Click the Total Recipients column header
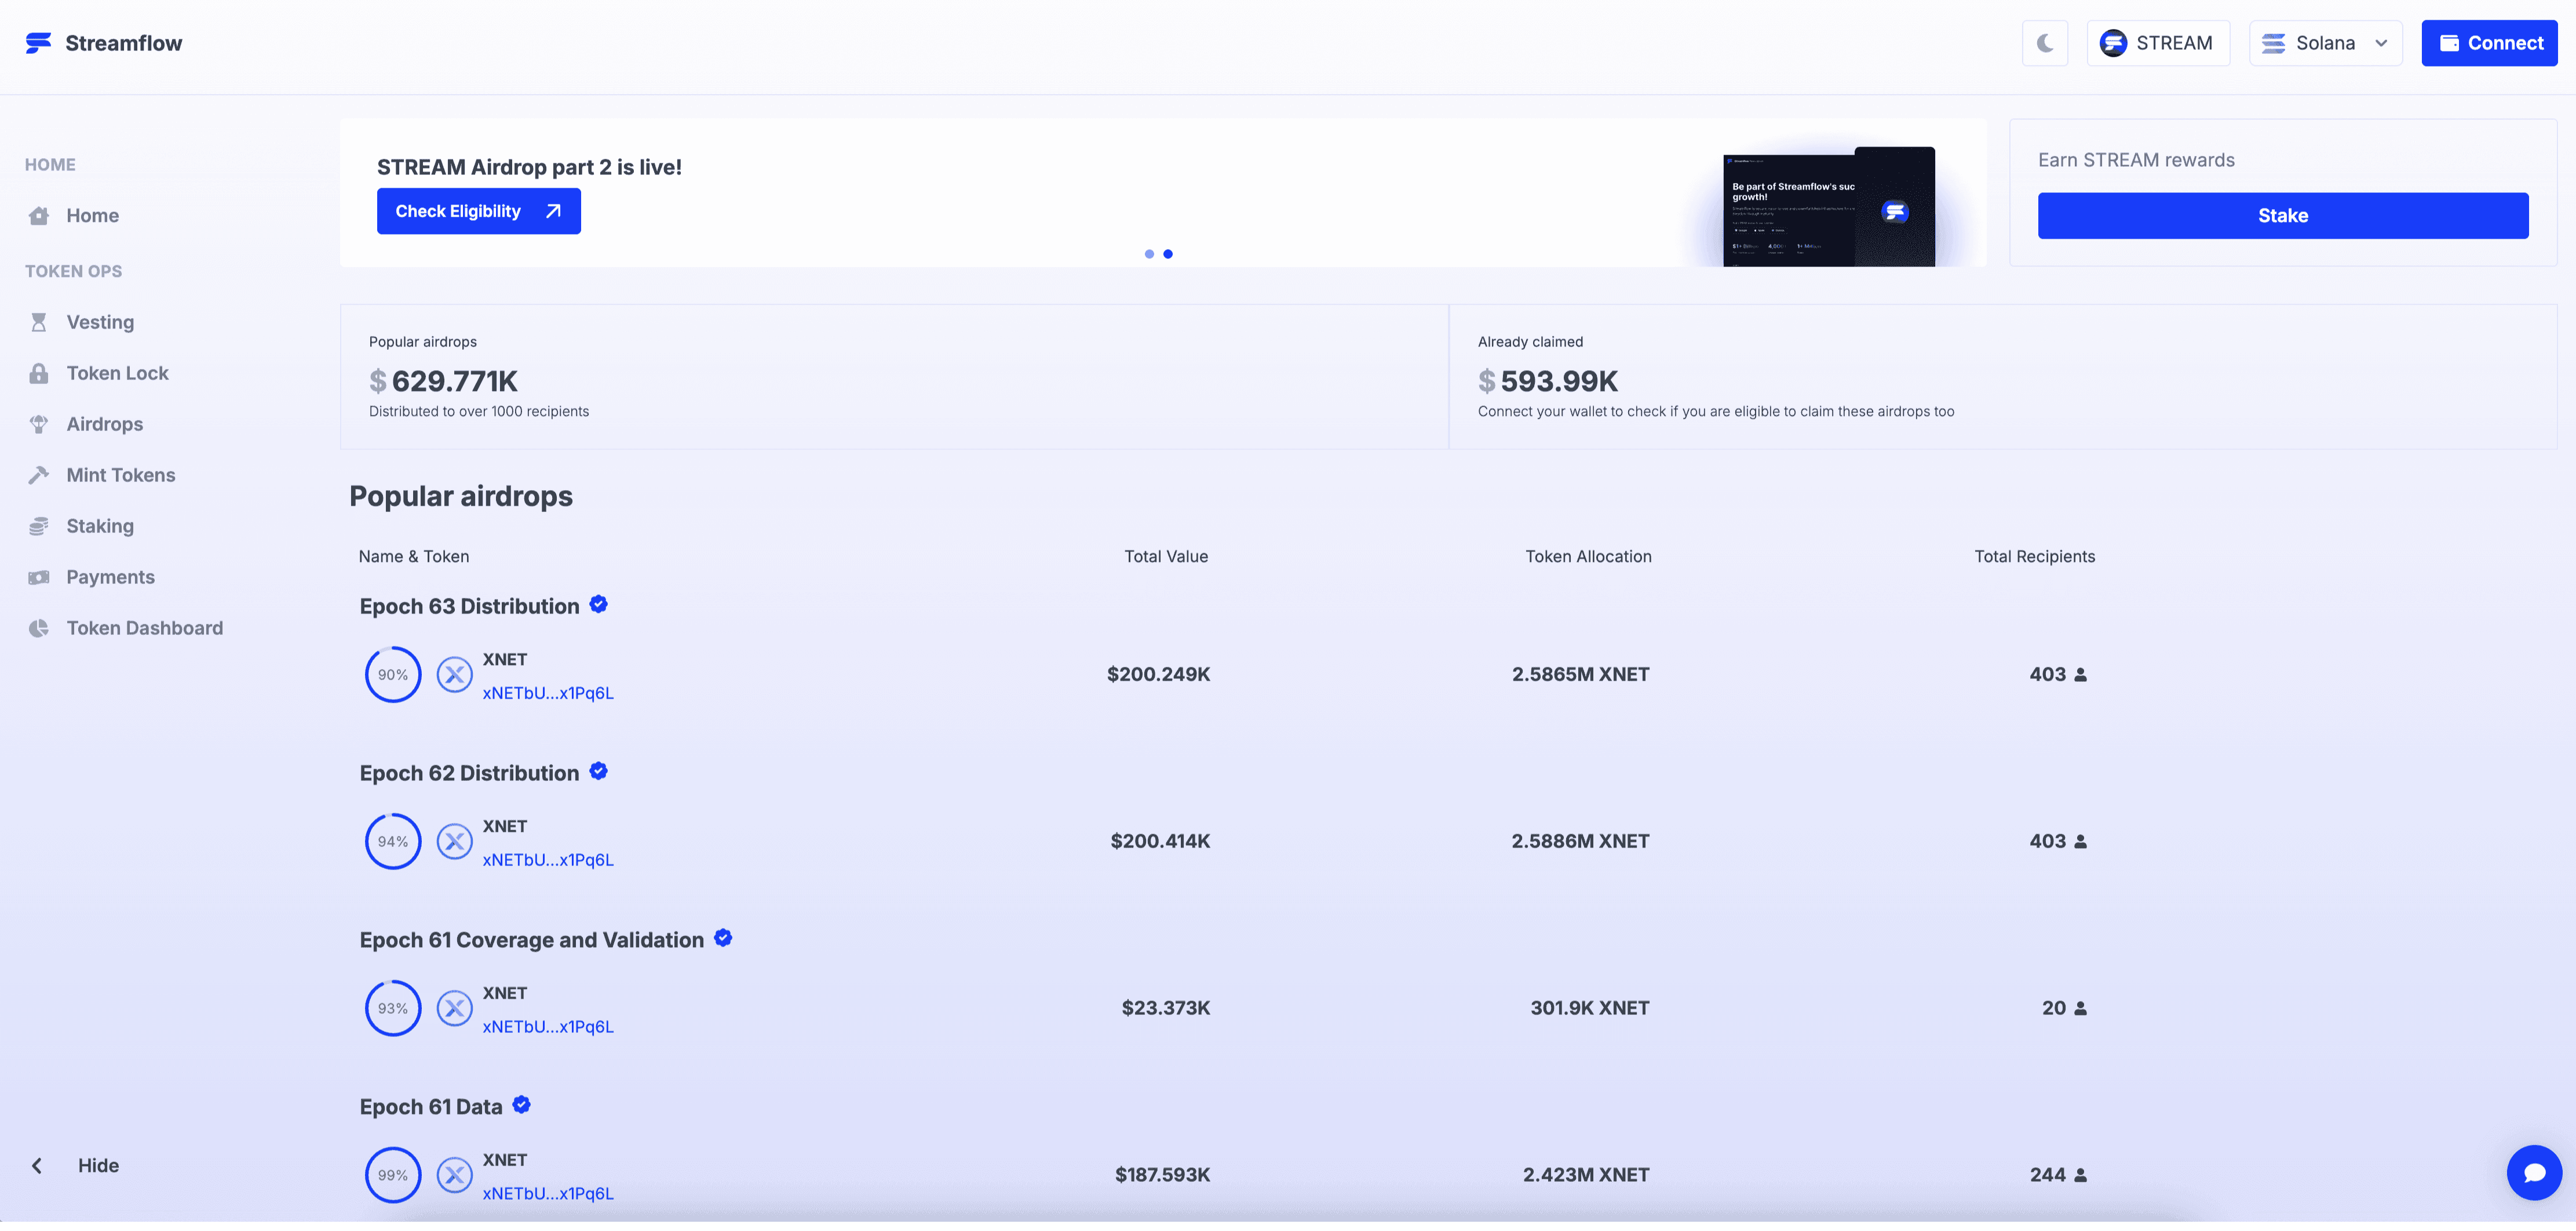Image resolution: width=2576 pixels, height=1231 pixels. tap(2034, 556)
